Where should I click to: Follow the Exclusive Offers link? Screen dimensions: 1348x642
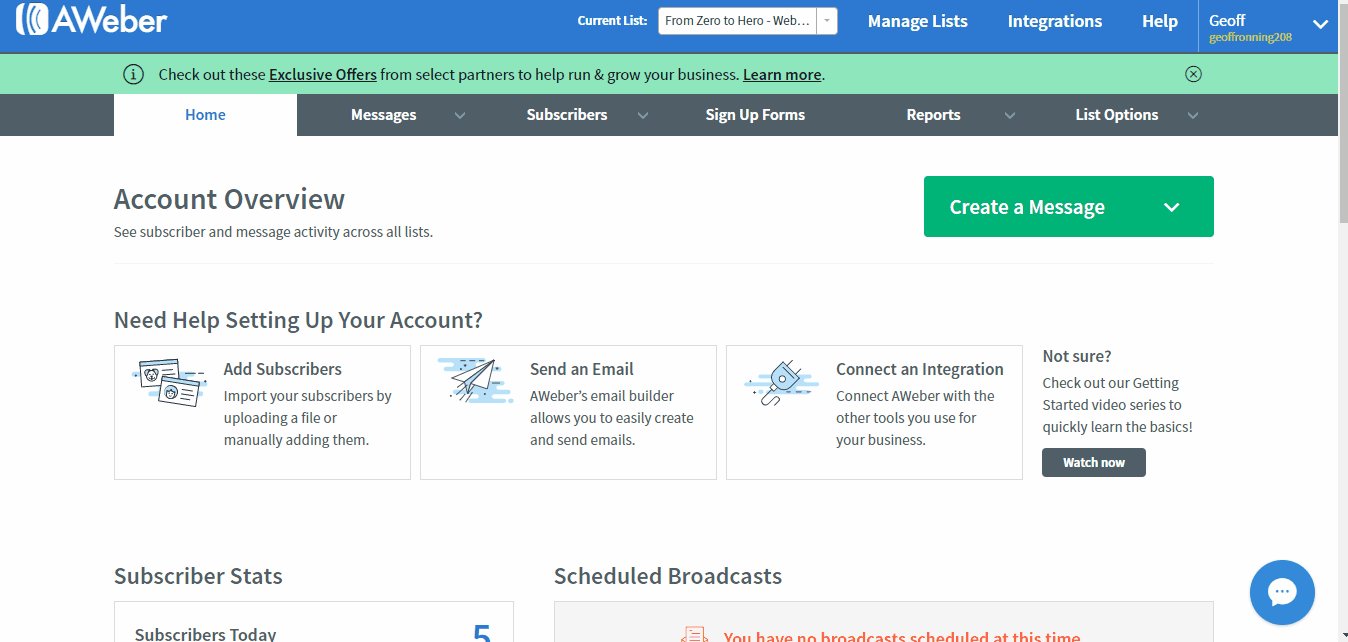pos(323,74)
